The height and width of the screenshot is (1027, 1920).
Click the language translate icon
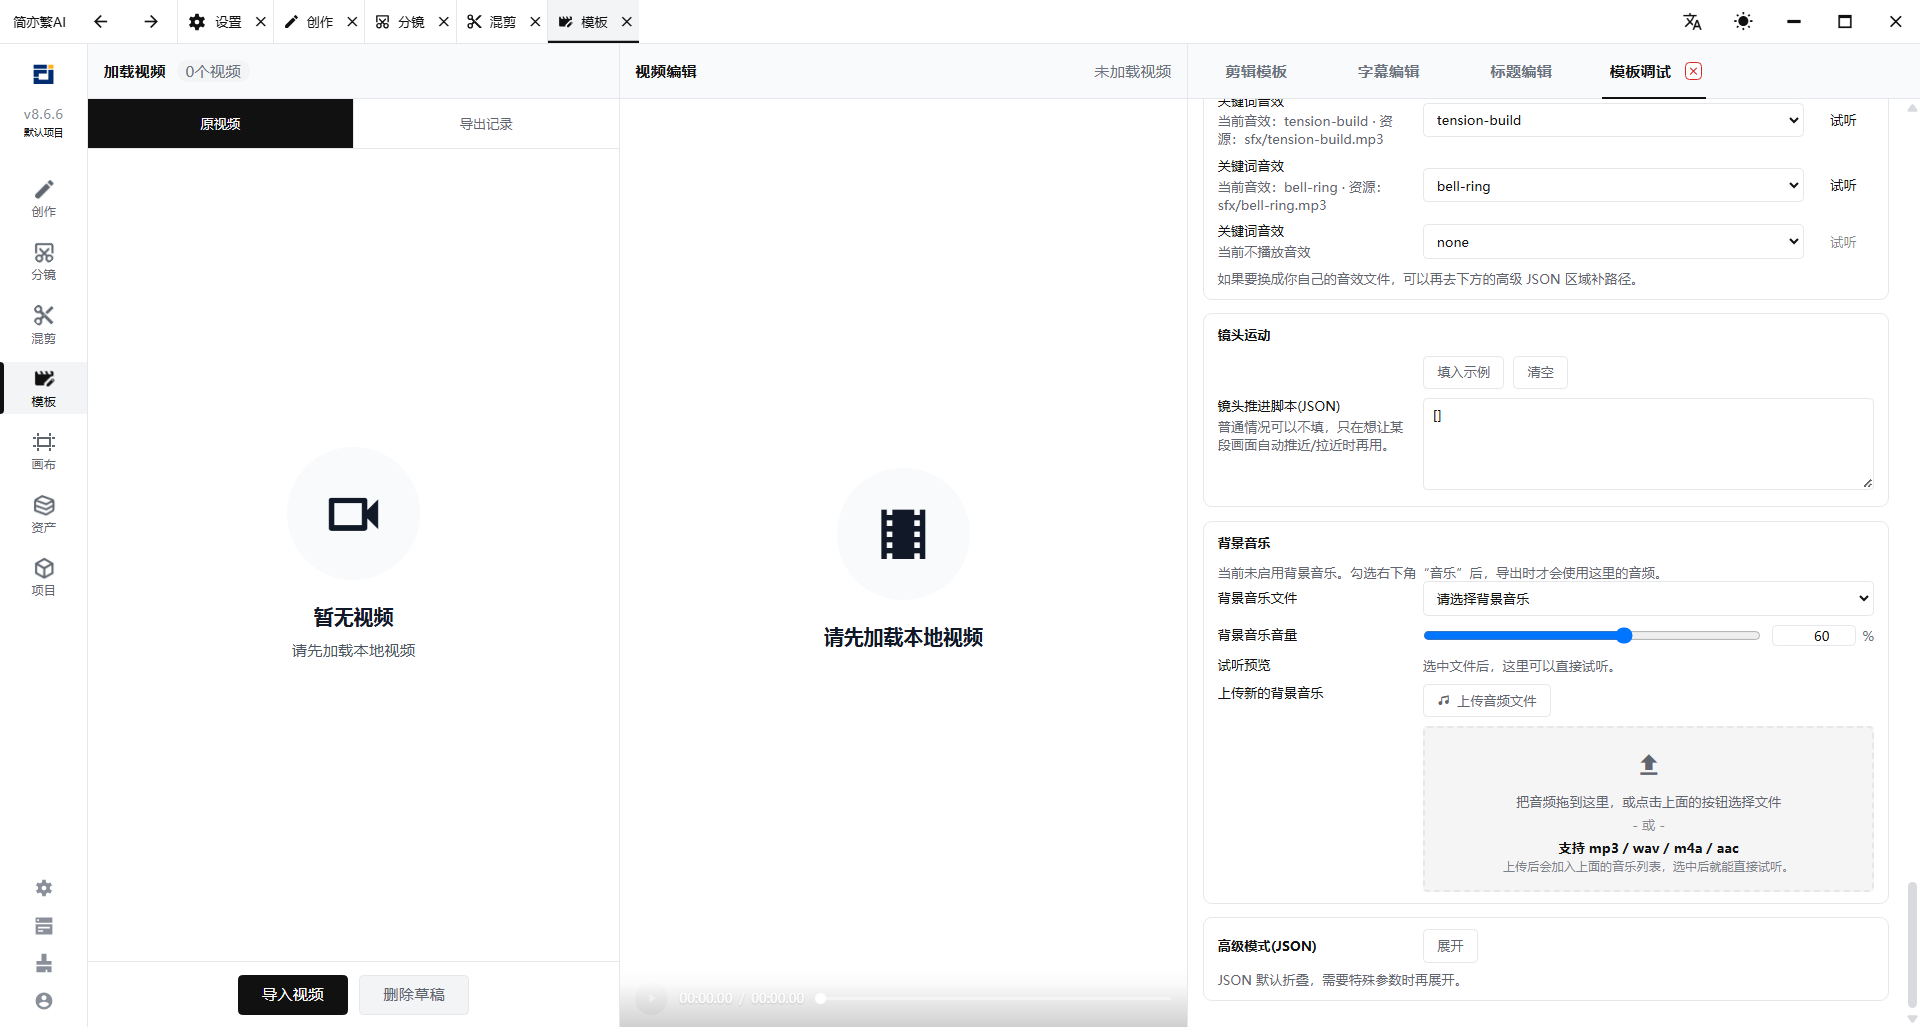point(1692,21)
